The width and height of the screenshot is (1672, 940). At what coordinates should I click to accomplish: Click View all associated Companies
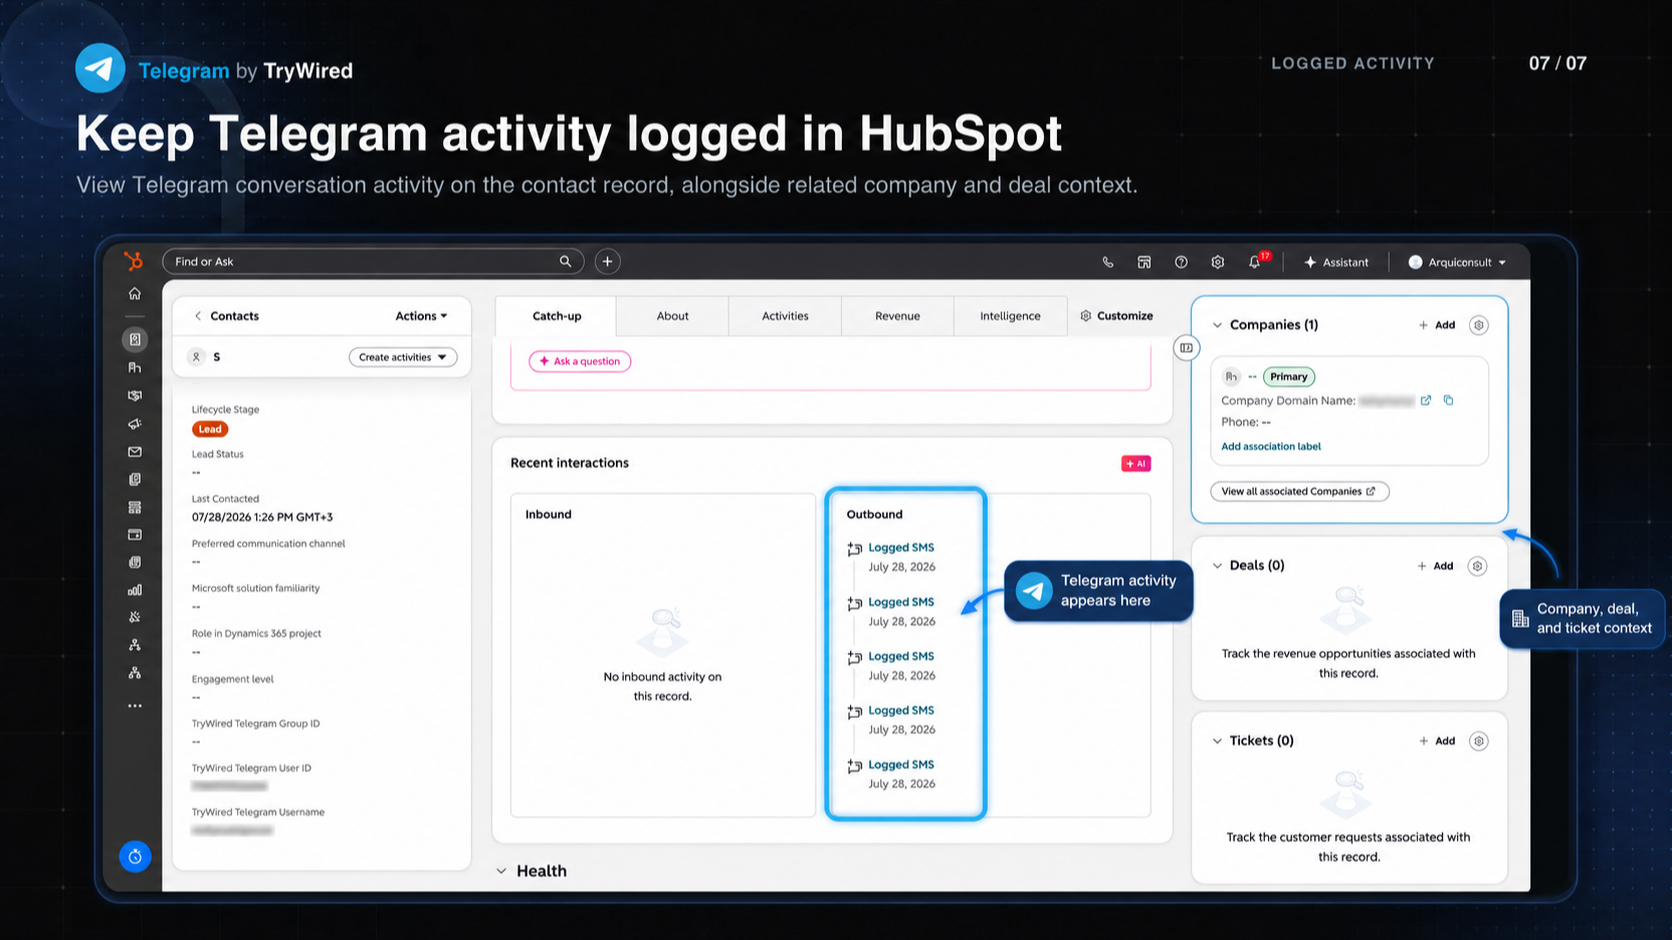[x=1299, y=491]
